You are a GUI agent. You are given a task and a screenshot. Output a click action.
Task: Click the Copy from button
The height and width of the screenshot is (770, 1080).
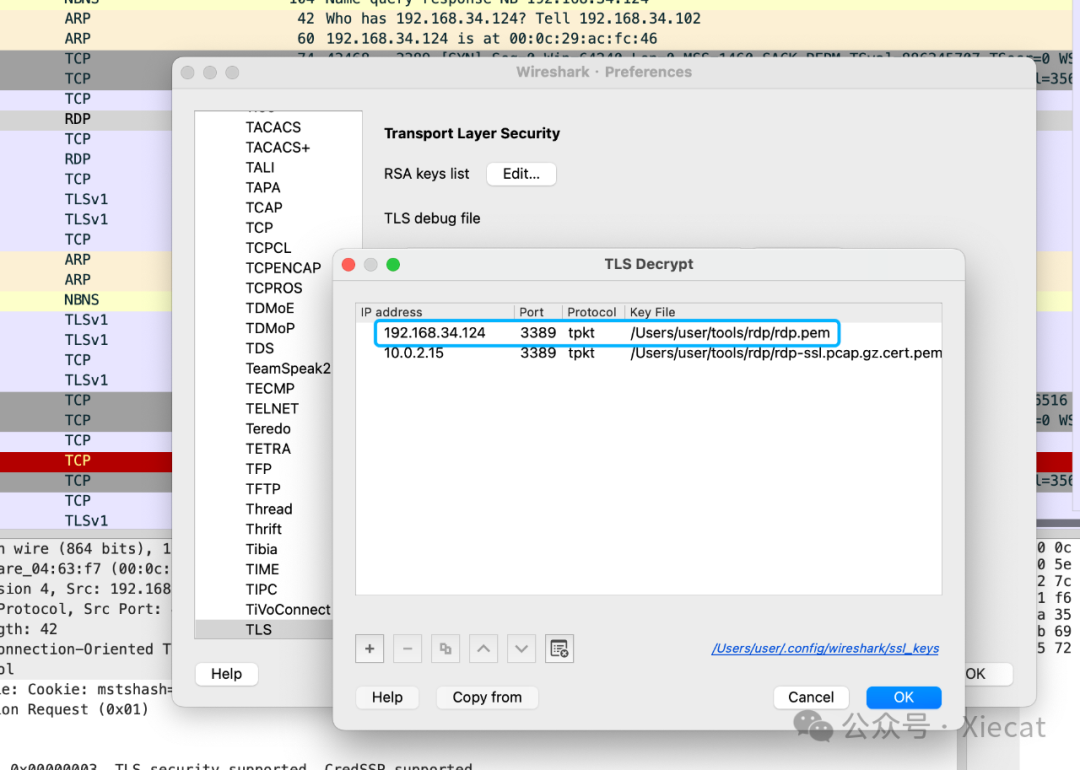tap(487, 697)
